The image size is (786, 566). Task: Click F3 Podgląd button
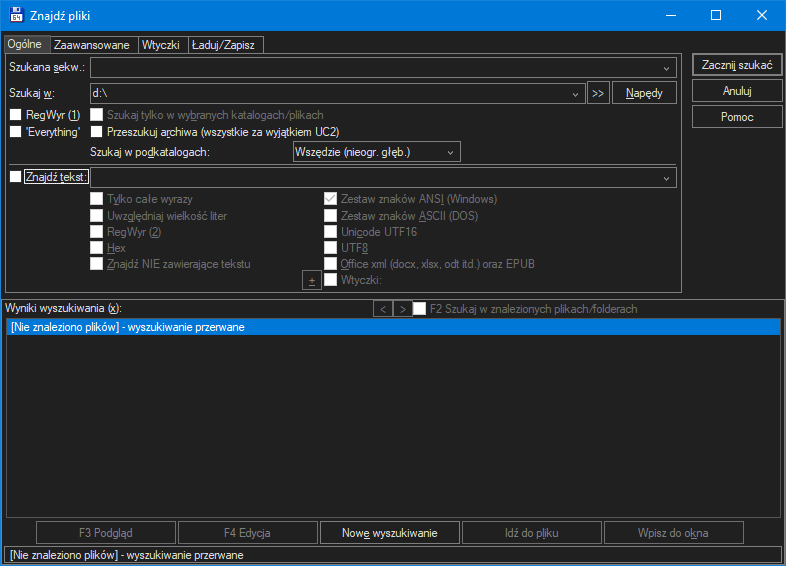(x=106, y=533)
